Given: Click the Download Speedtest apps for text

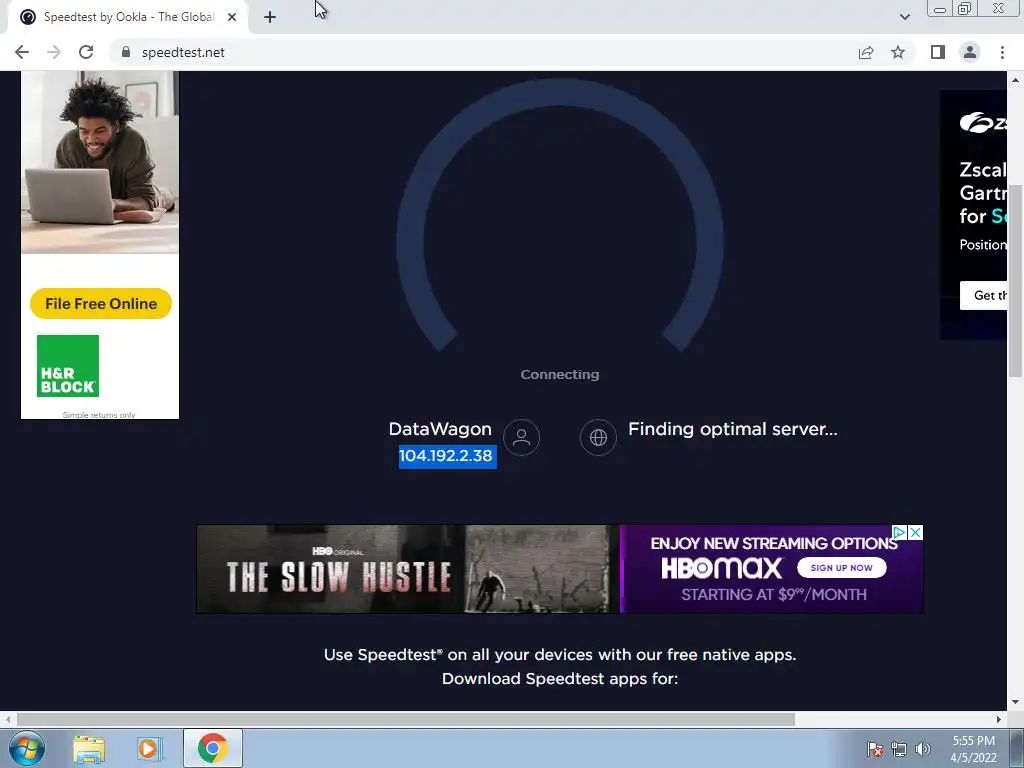Looking at the screenshot, I should pyautogui.click(x=560, y=679).
